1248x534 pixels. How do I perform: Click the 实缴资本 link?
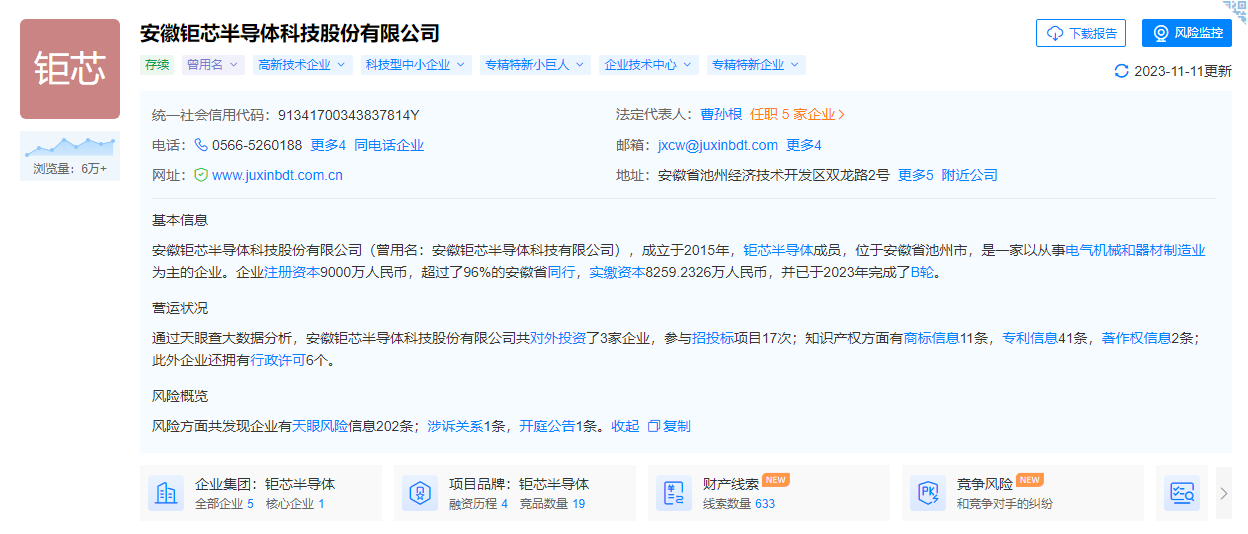617,272
